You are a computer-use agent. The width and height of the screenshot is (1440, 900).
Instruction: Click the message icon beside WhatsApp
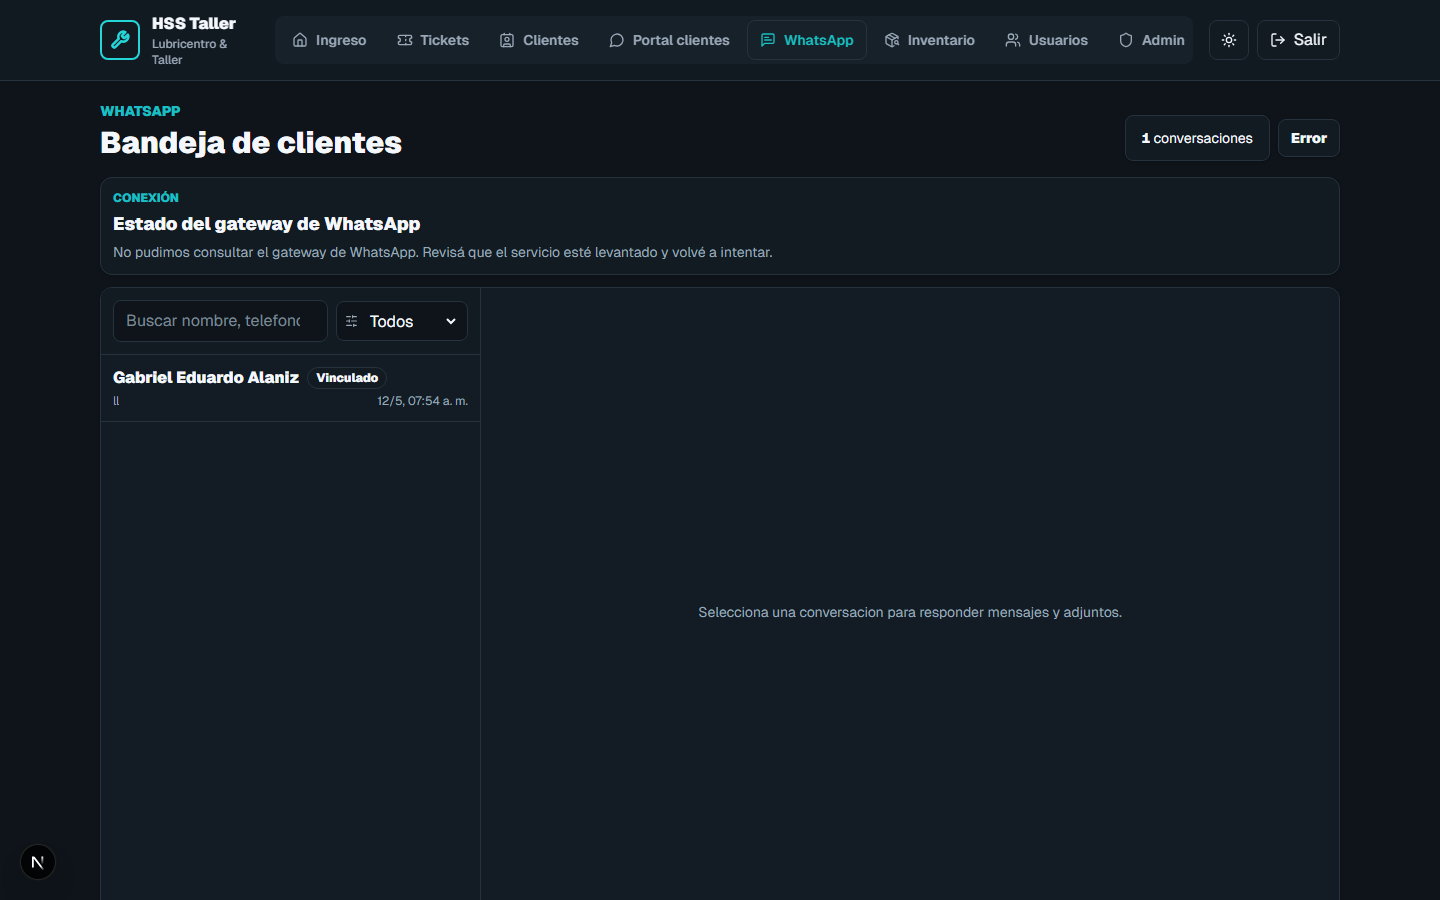(x=768, y=40)
